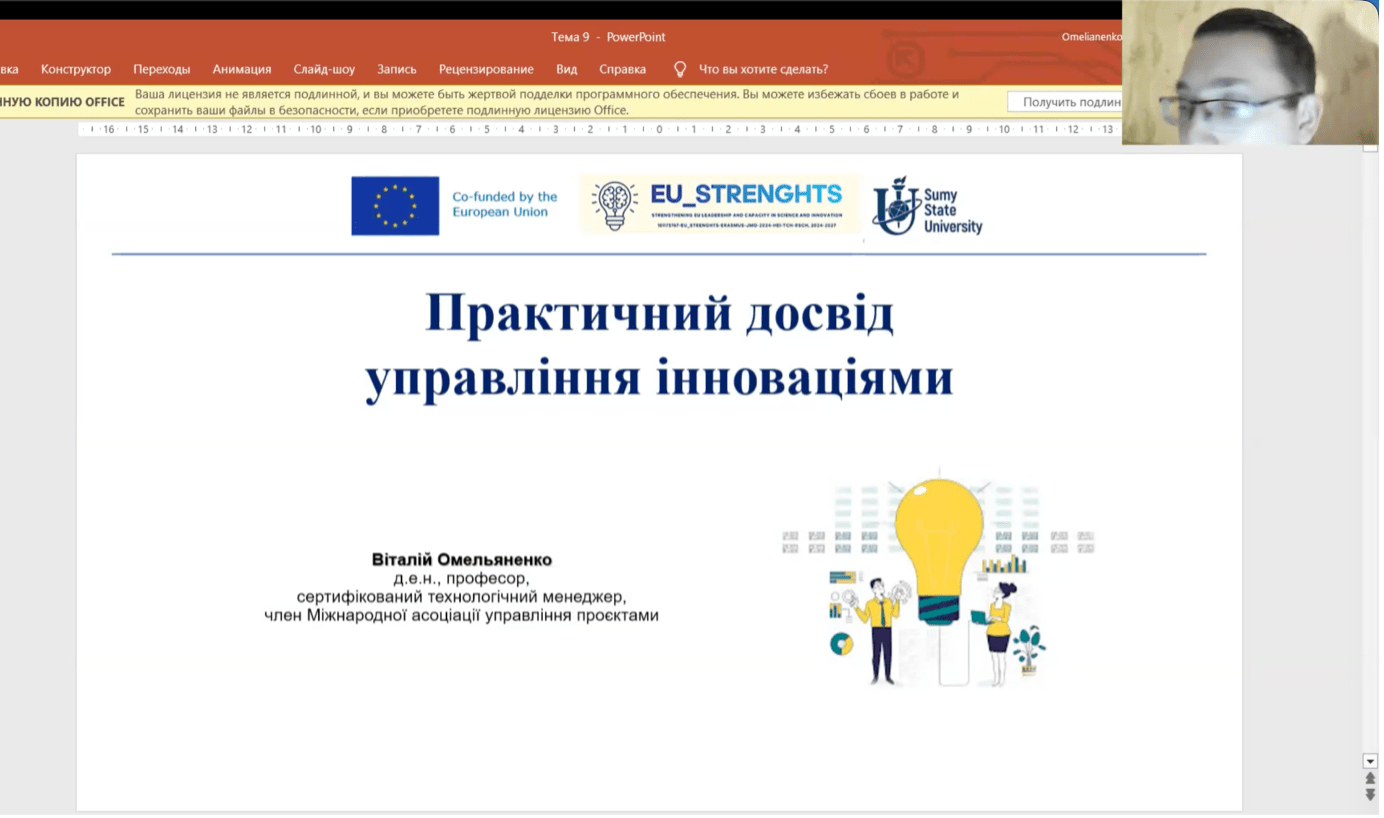This screenshot has height=818, width=1384.
Task: Select the Вид ribbon tab
Action: [x=567, y=69]
